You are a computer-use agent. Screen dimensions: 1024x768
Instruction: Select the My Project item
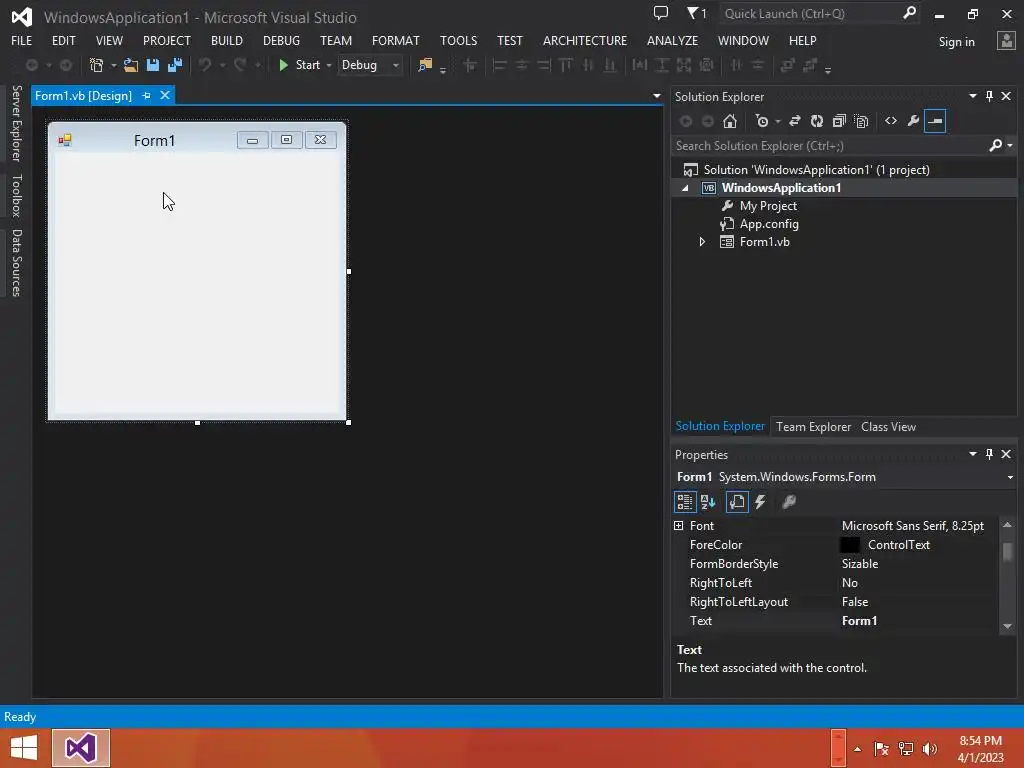768,206
